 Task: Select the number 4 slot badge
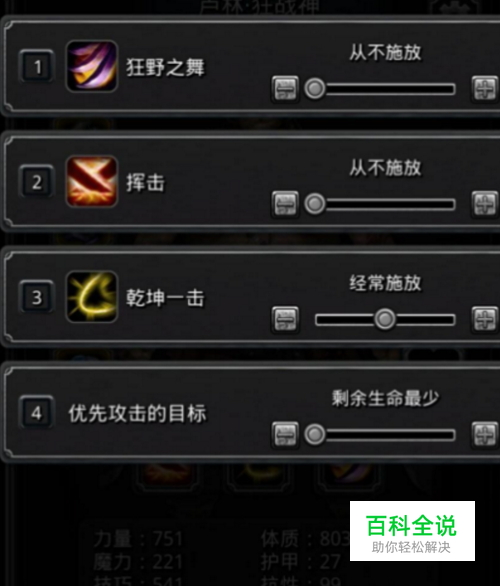click(x=37, y=413)
